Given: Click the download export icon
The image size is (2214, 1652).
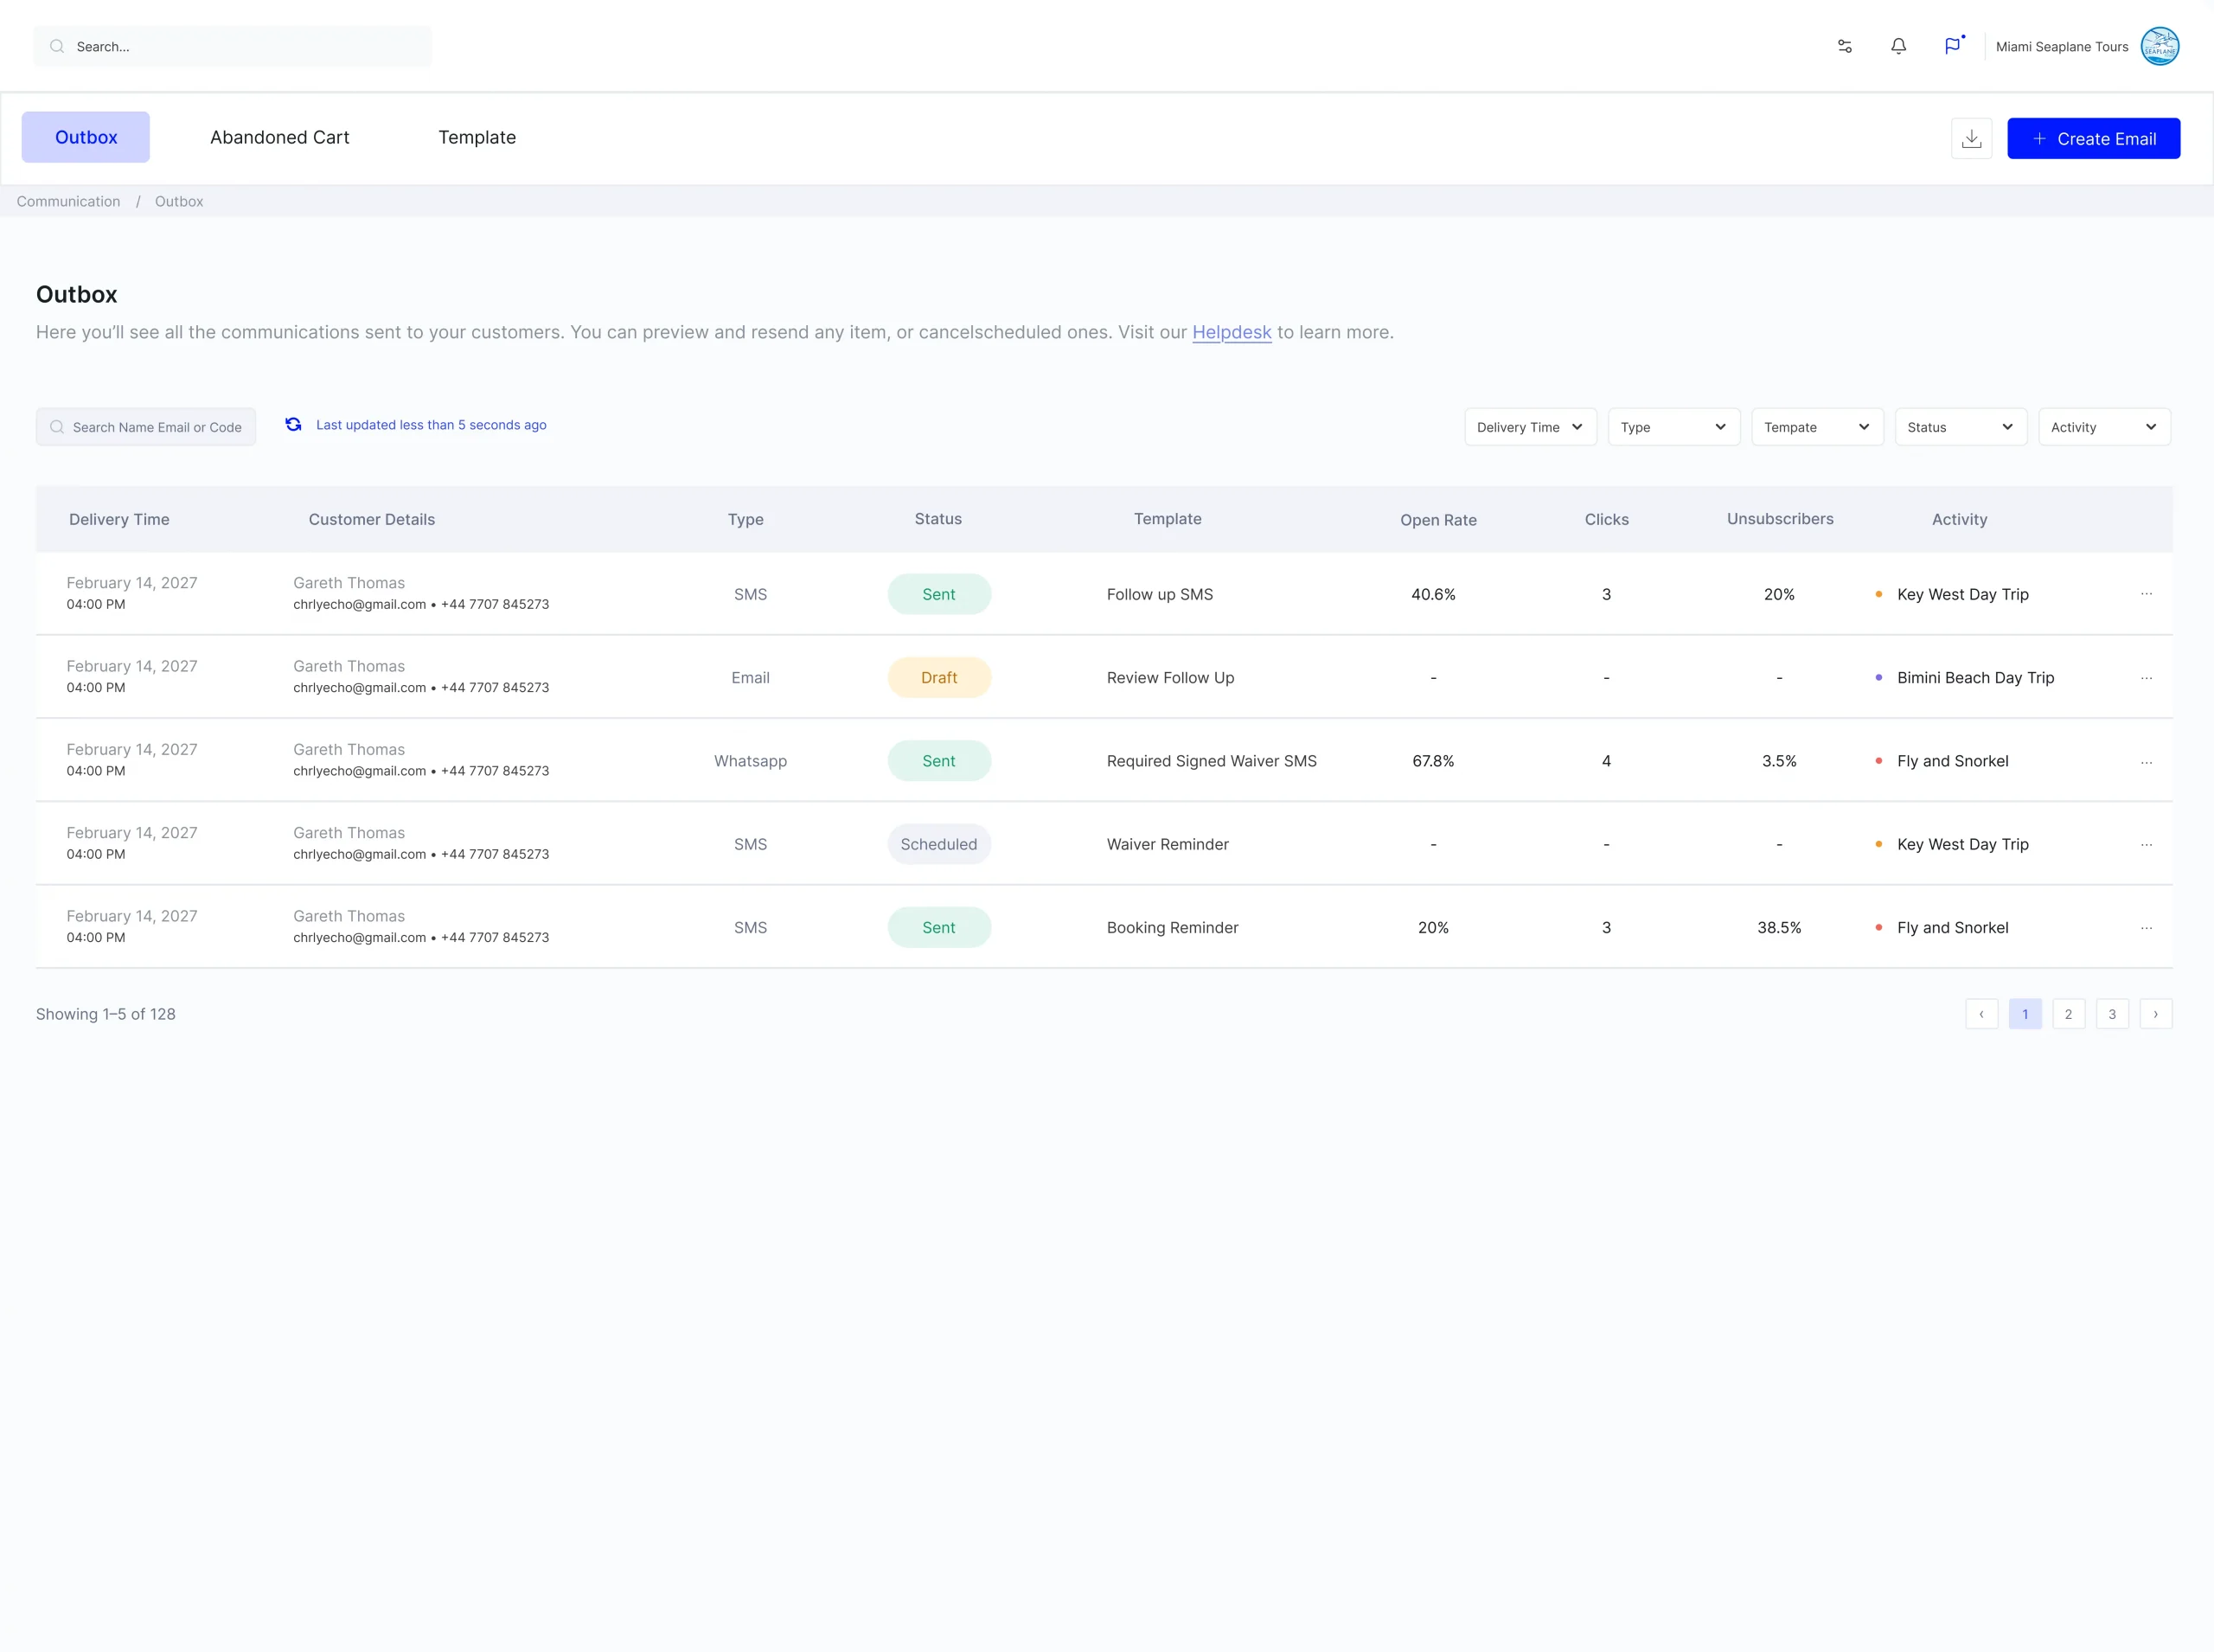Looking at the screenshot, I should (x=1972, y=138).
